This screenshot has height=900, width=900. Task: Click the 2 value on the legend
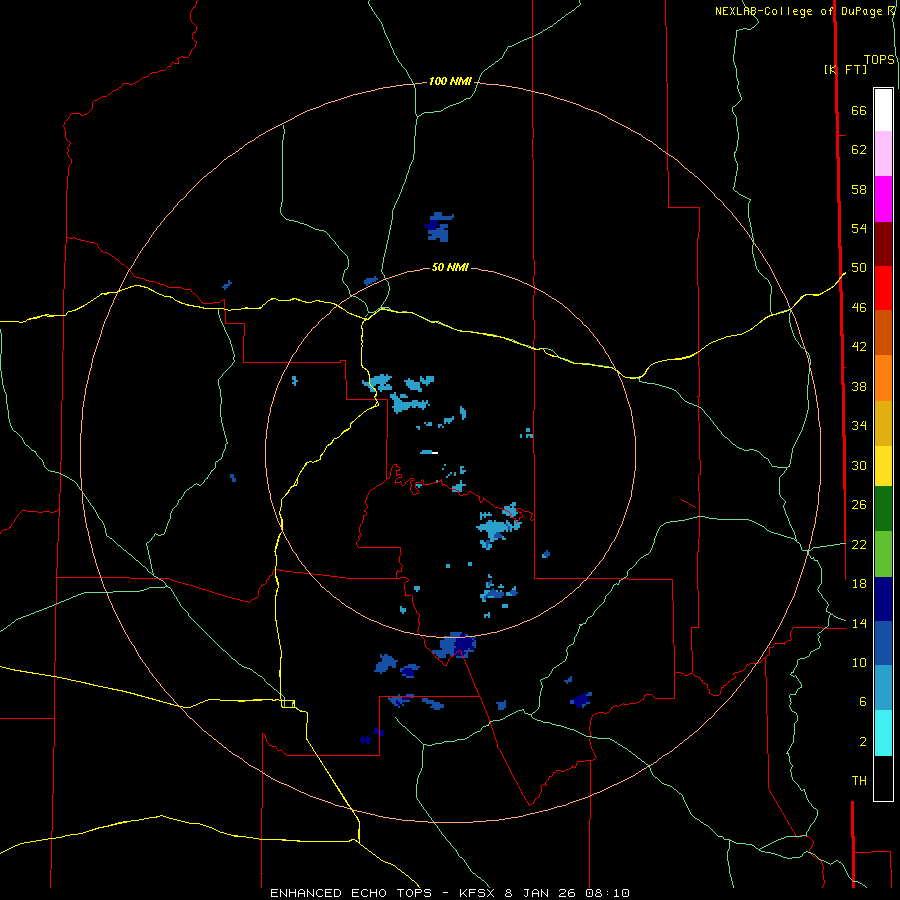click(x=863, y=741)
